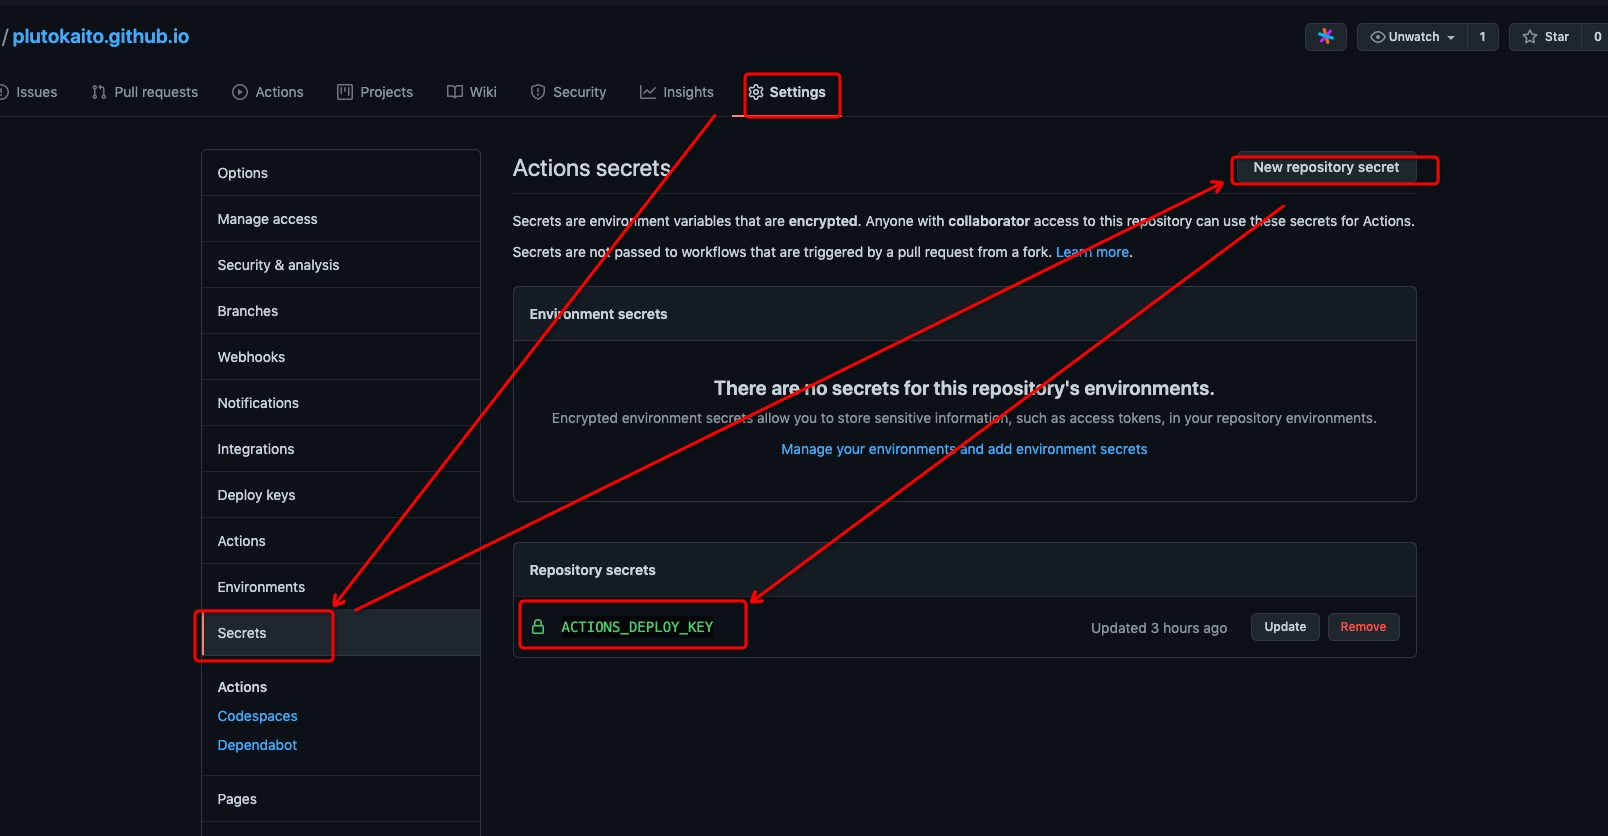This screenshot has width=1608, height=836.
Task: Click the watcher count 1
Action: click(x=1482, y=37)
